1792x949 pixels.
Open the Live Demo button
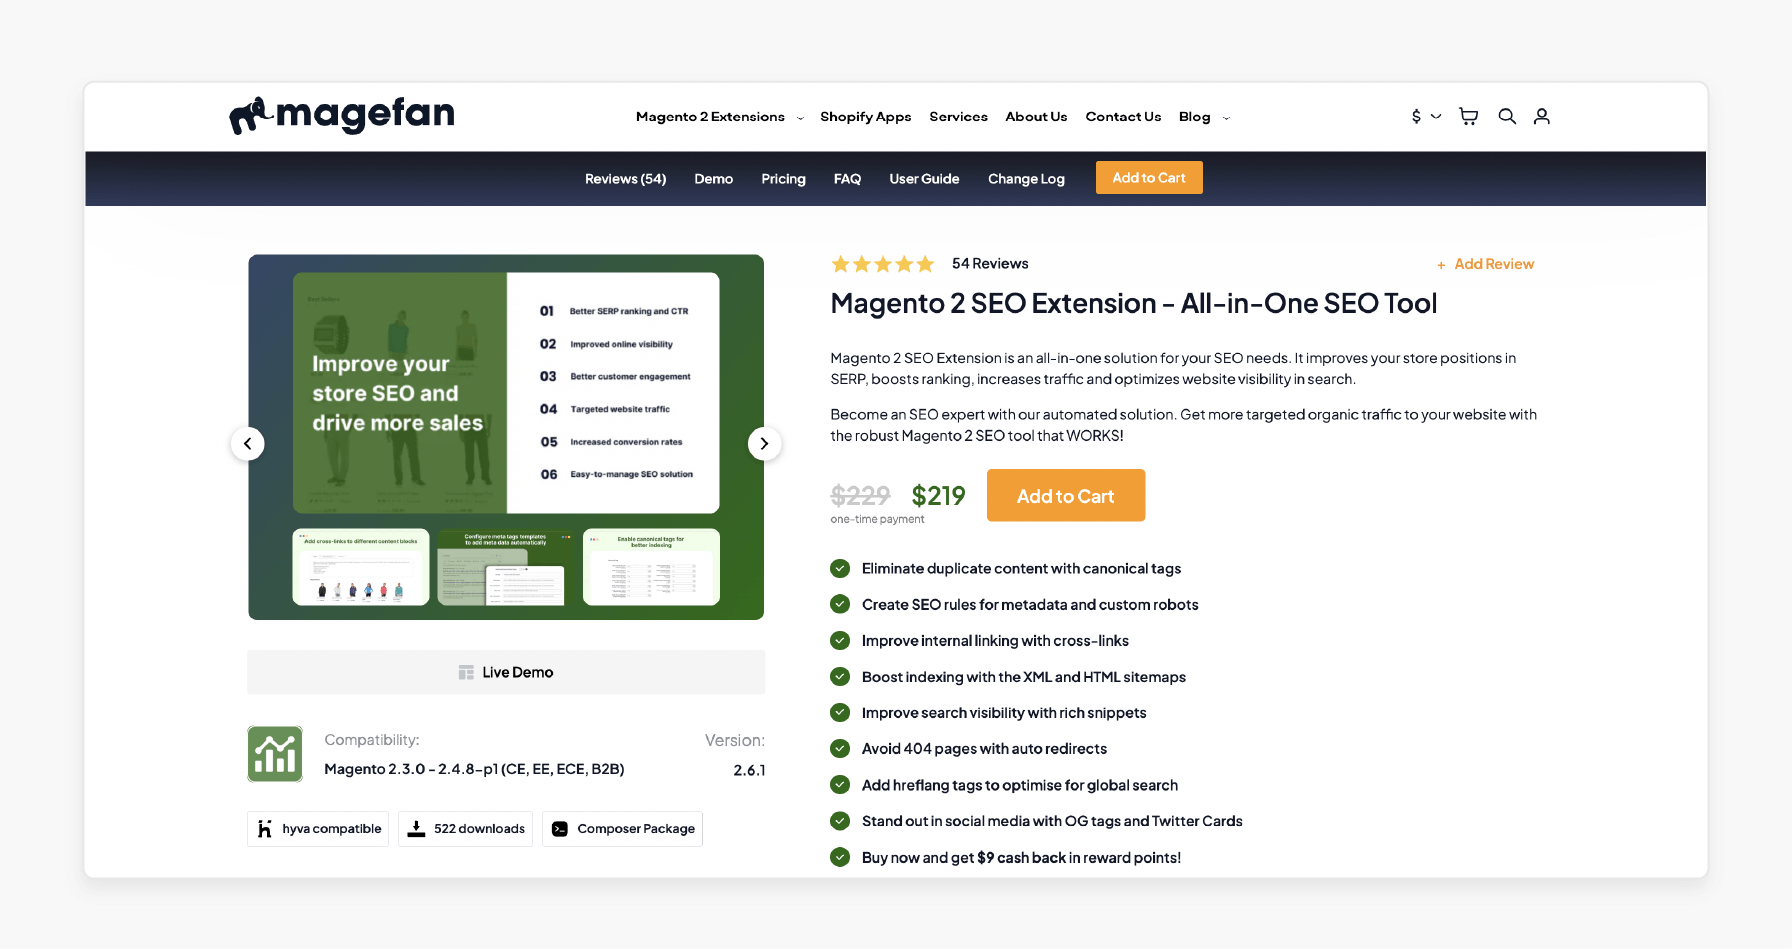506,672
